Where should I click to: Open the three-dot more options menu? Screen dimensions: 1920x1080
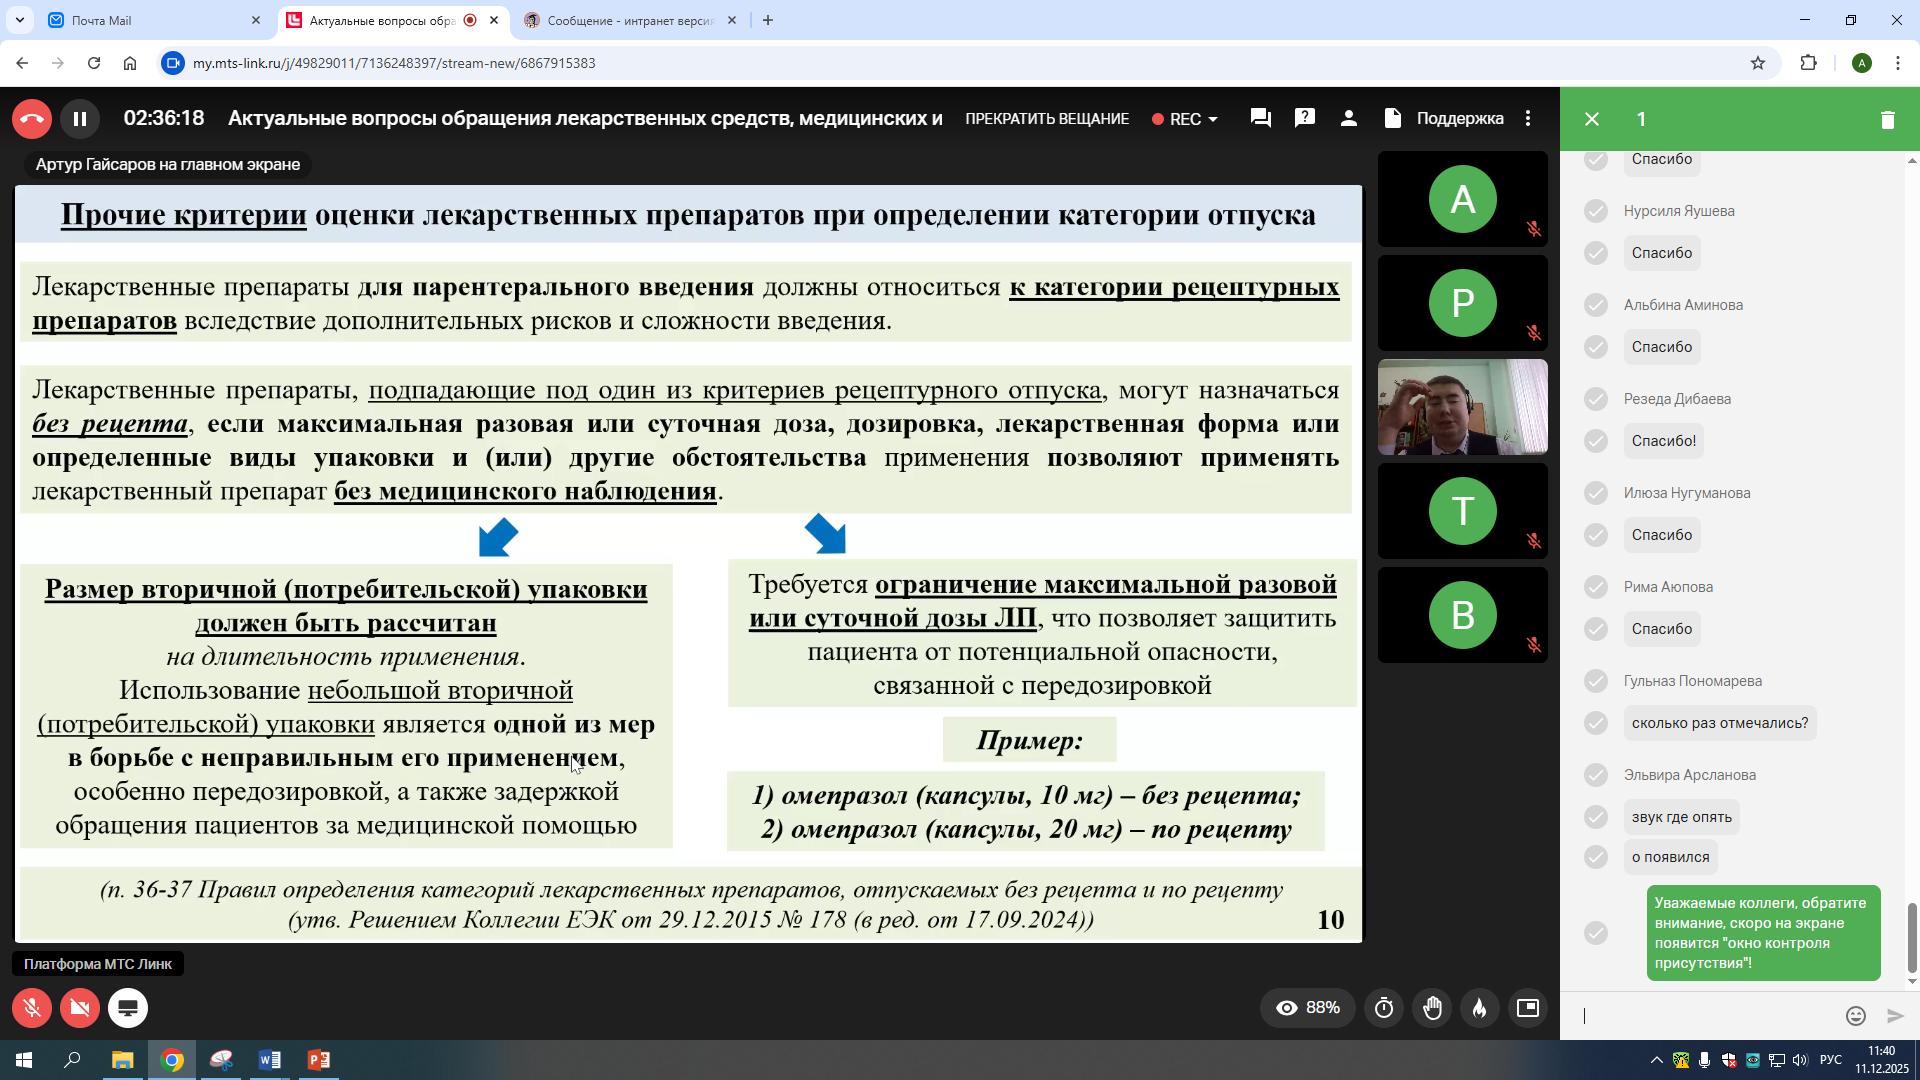[x=1527, y=118]
